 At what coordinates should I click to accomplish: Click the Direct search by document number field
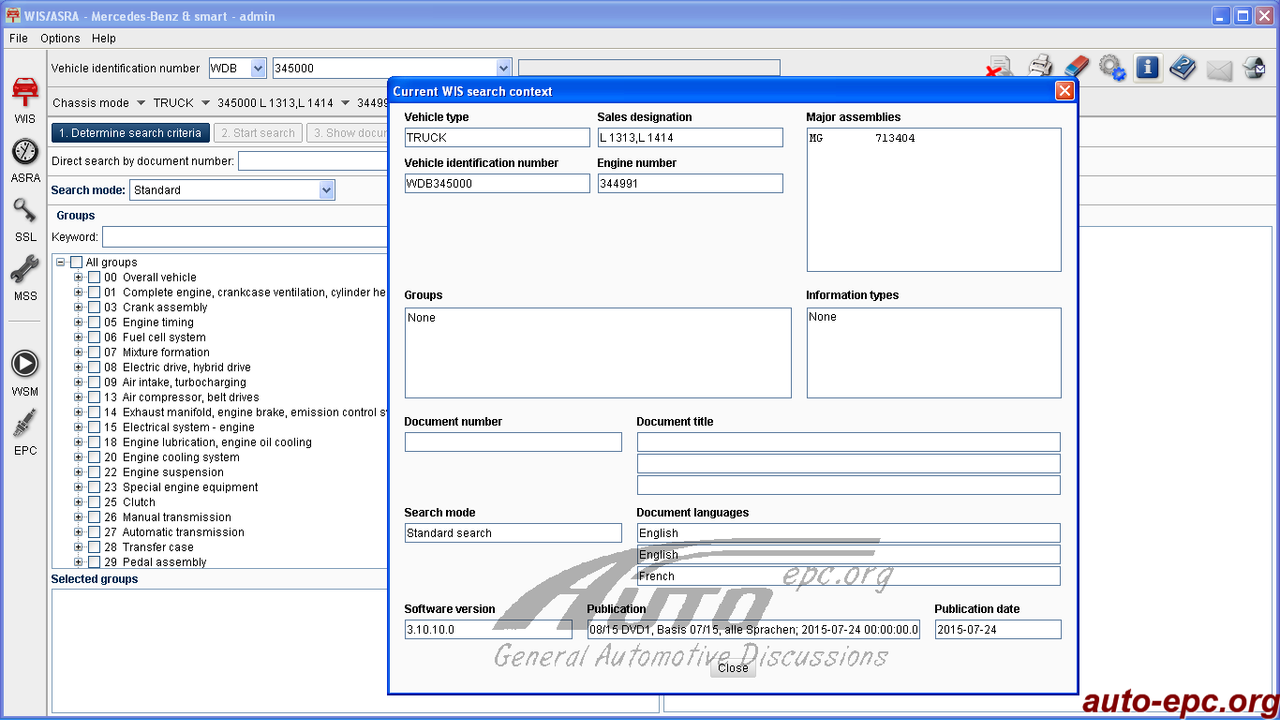click(x=313, y=161)
